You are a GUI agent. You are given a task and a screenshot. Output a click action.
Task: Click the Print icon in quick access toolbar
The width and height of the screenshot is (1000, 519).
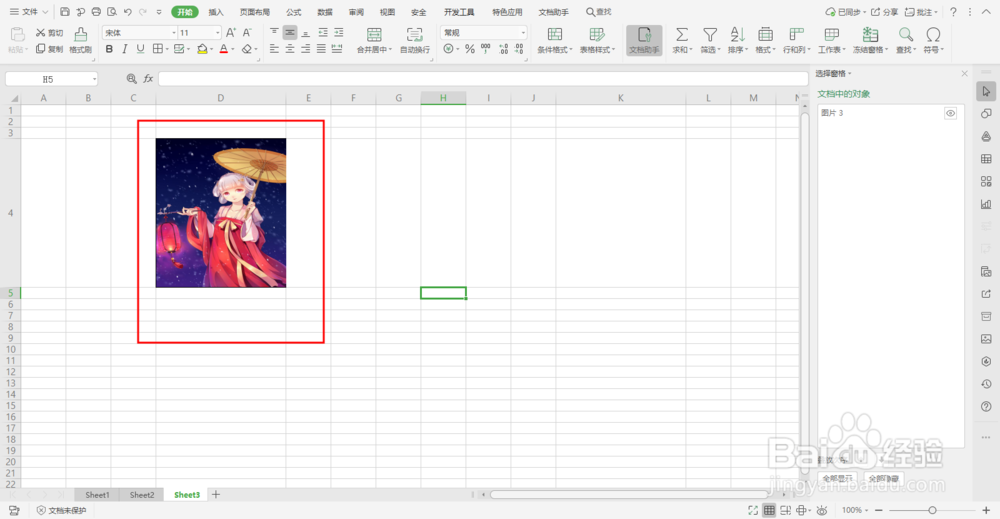point(96,11)
